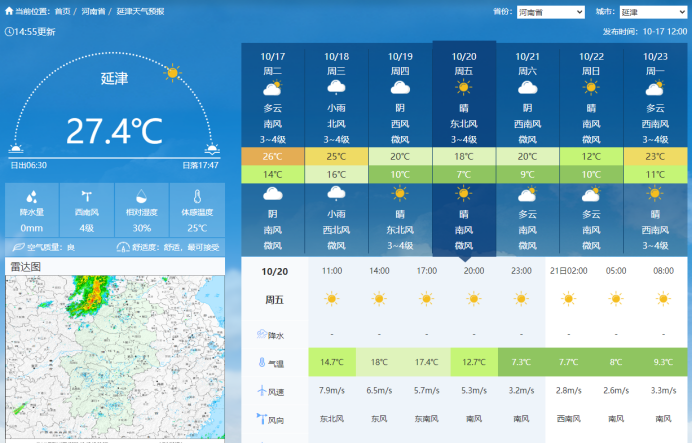Viewport: 692px width, 443px height.
Task: Click the hourly temperature row thermometer icon
Action: coord(262,362)
